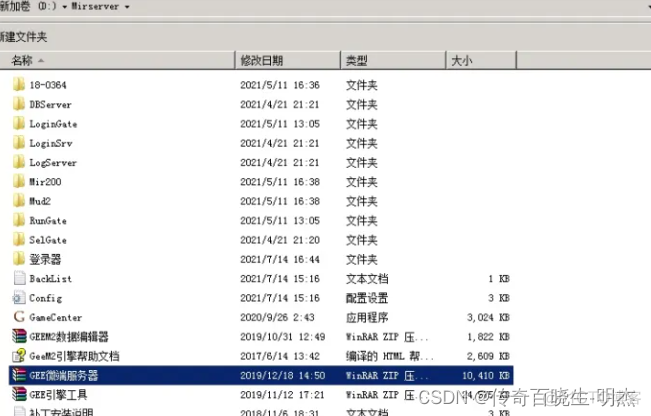Select the GeeM2引擎帮助文档 file name

pos(74,356)
